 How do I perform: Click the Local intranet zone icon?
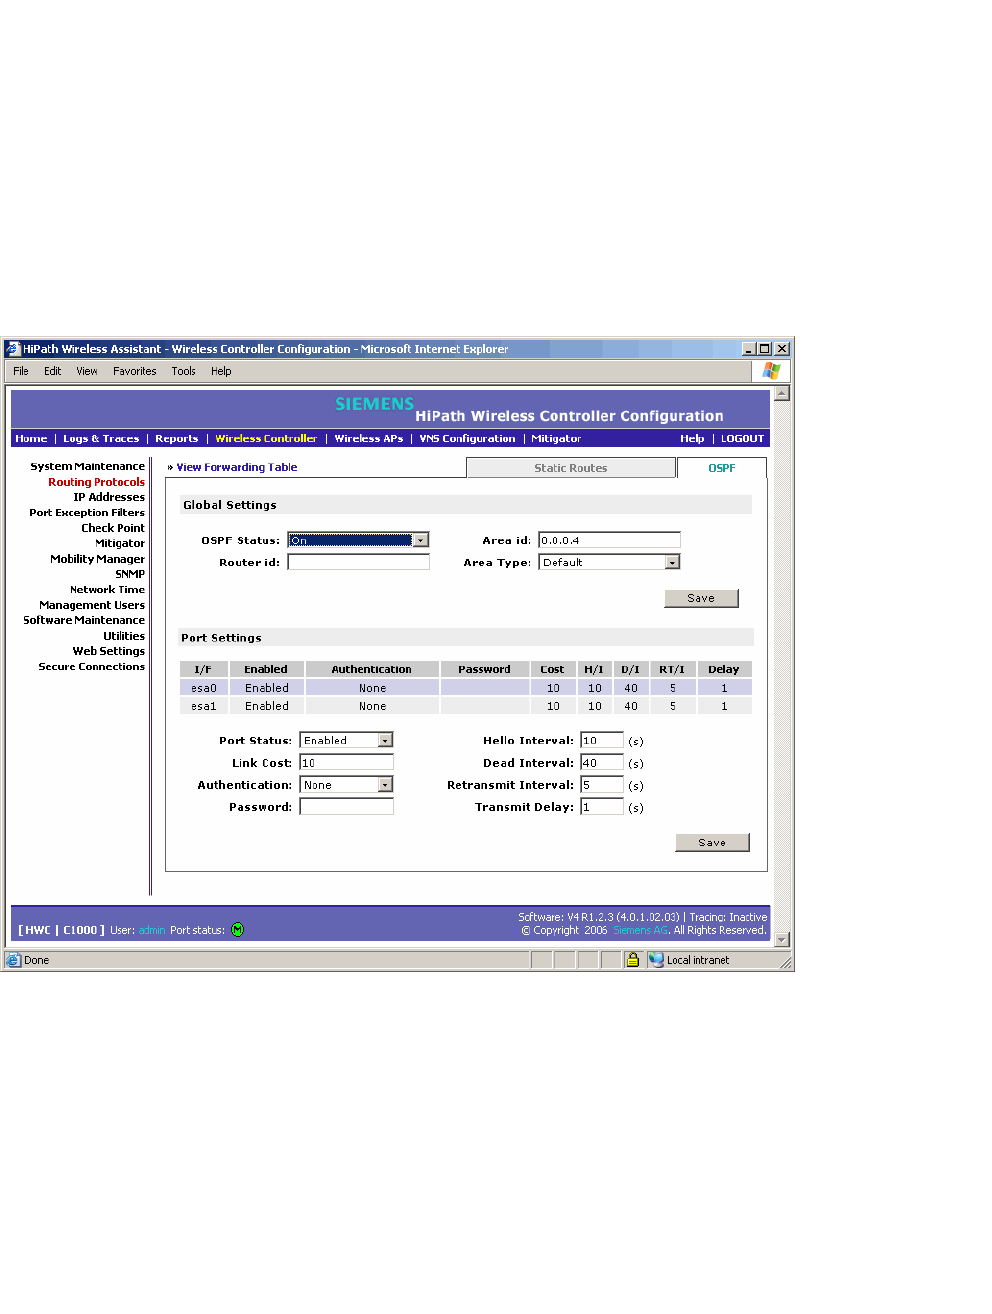click(656, 960)
